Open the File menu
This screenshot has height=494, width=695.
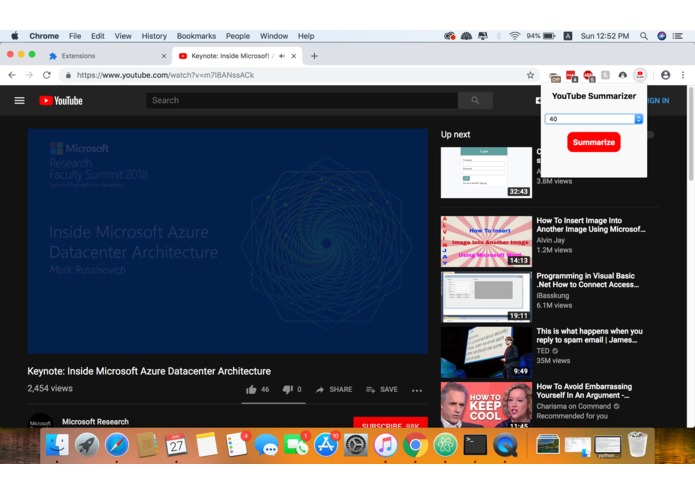point(75,36)
